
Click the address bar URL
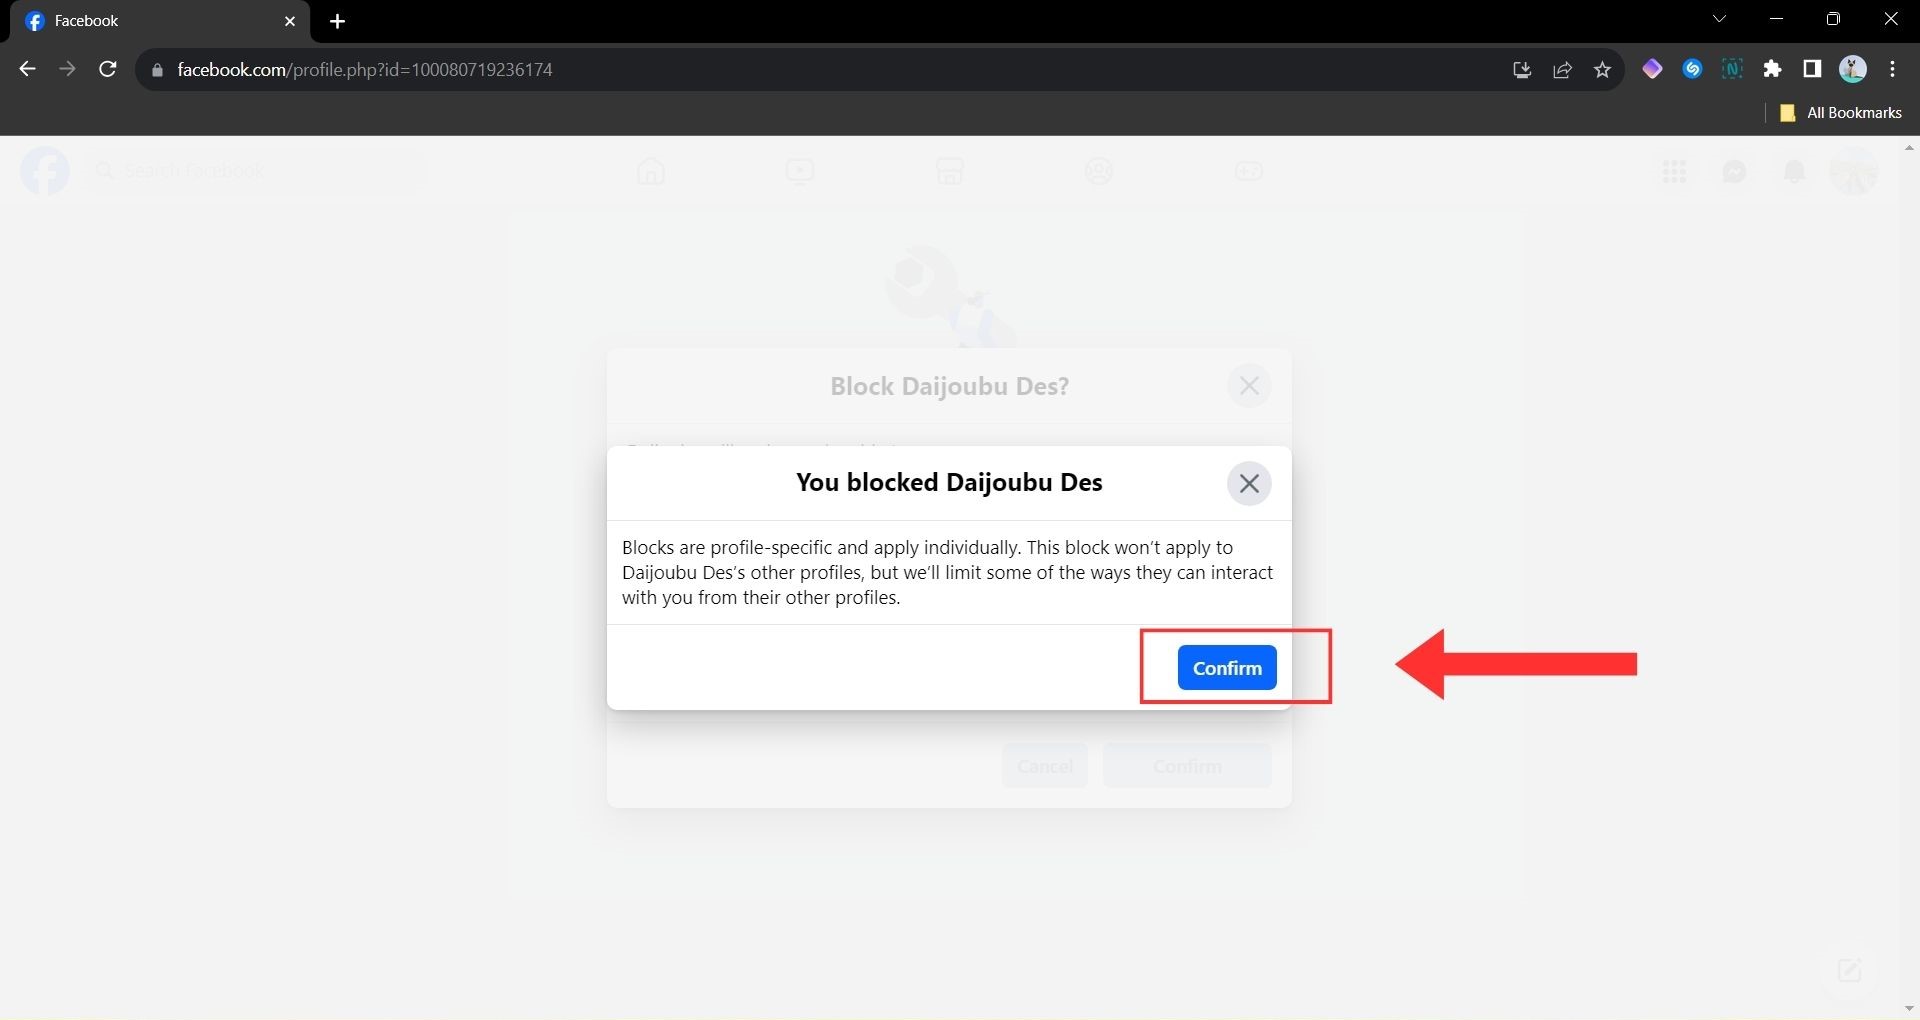[x=365, y=69]
